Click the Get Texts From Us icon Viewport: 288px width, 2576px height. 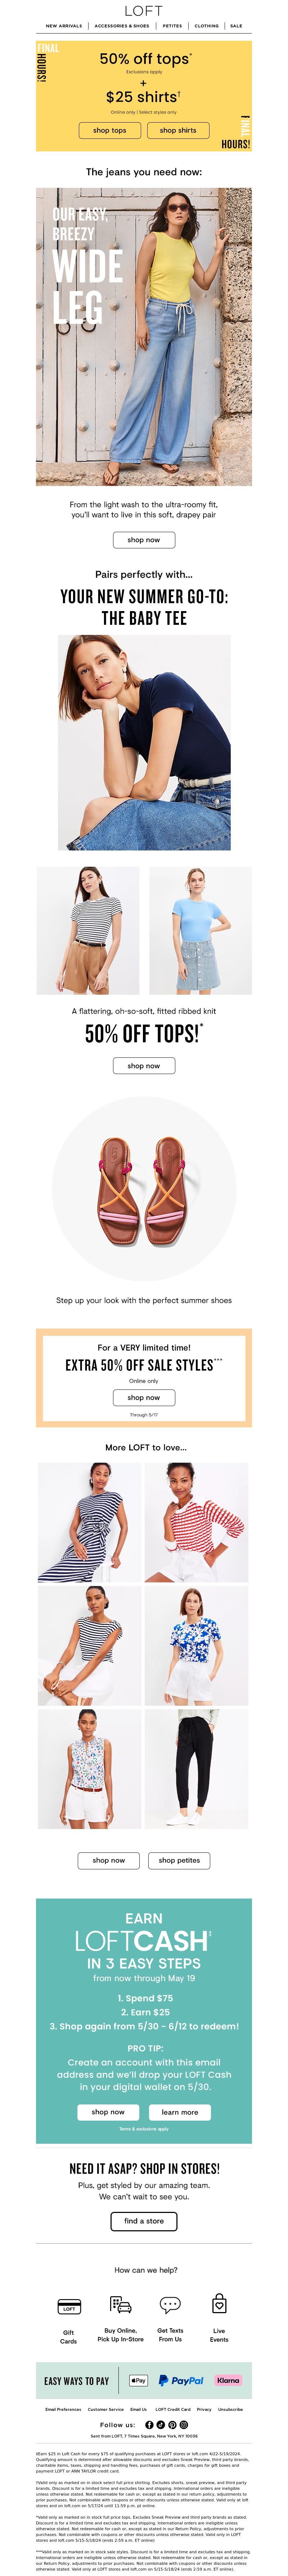[x=170, y=2304]
